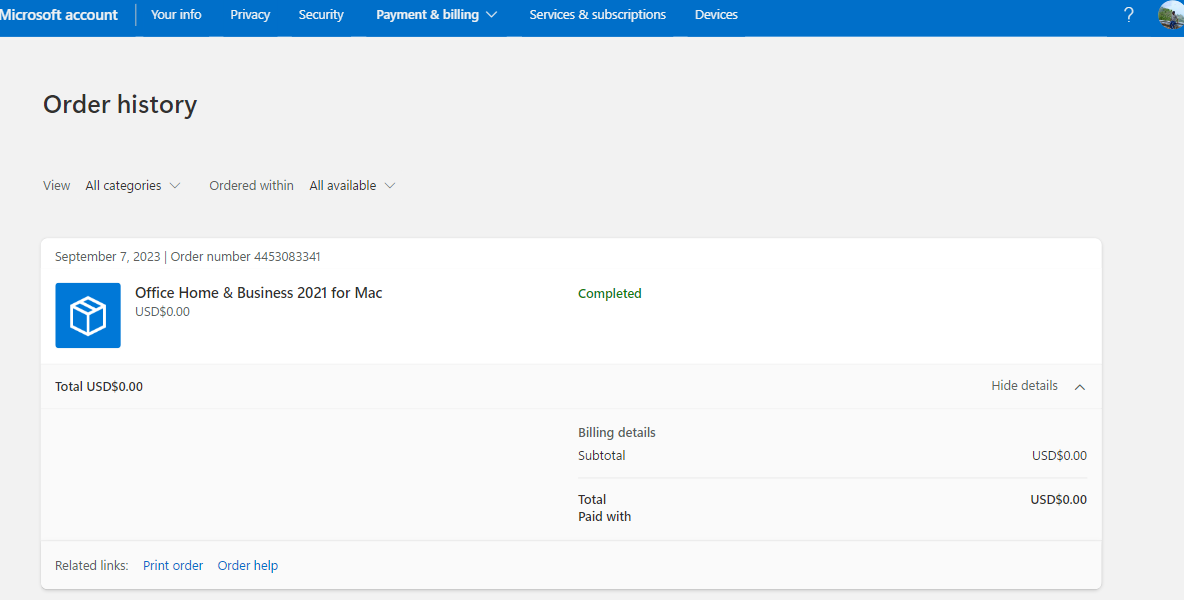Click the Hide details text
Viewport: 1184px width, 600px height.
[1024, 386]
